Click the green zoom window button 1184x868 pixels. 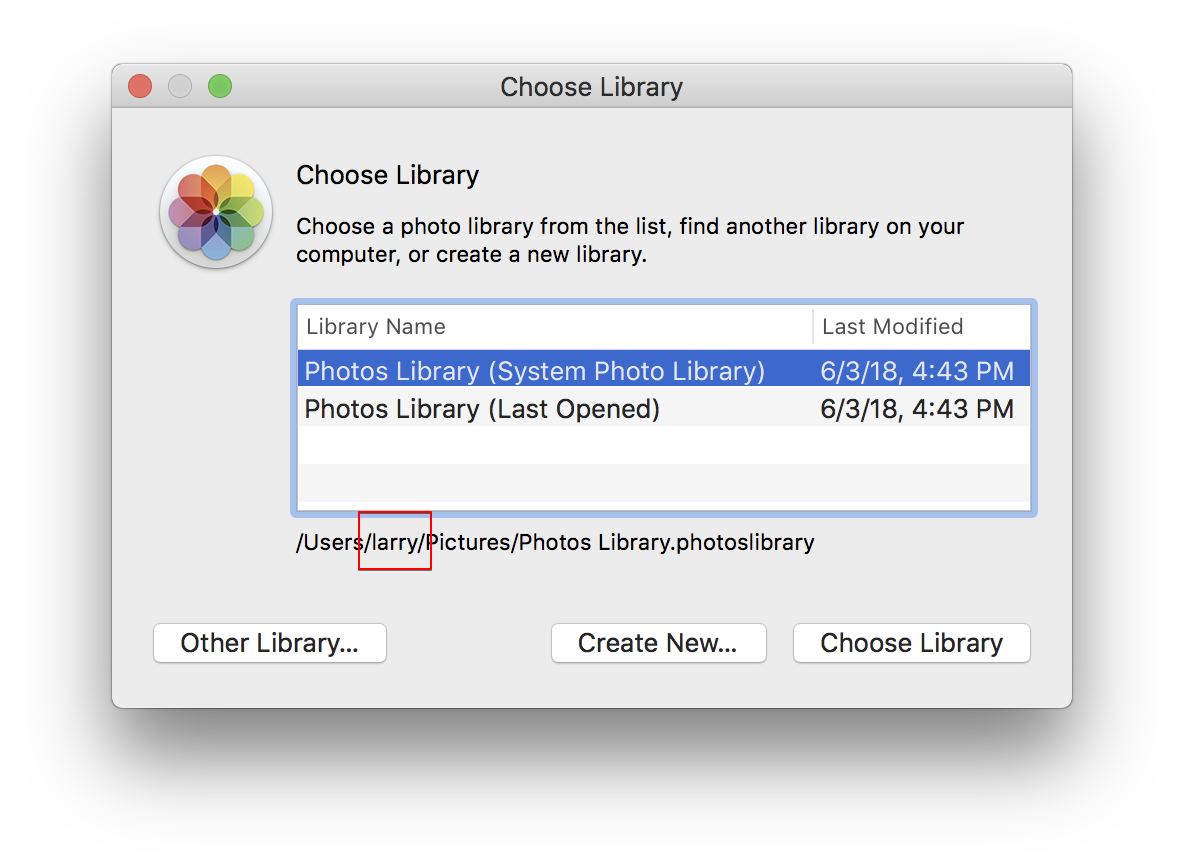(220, 87)
